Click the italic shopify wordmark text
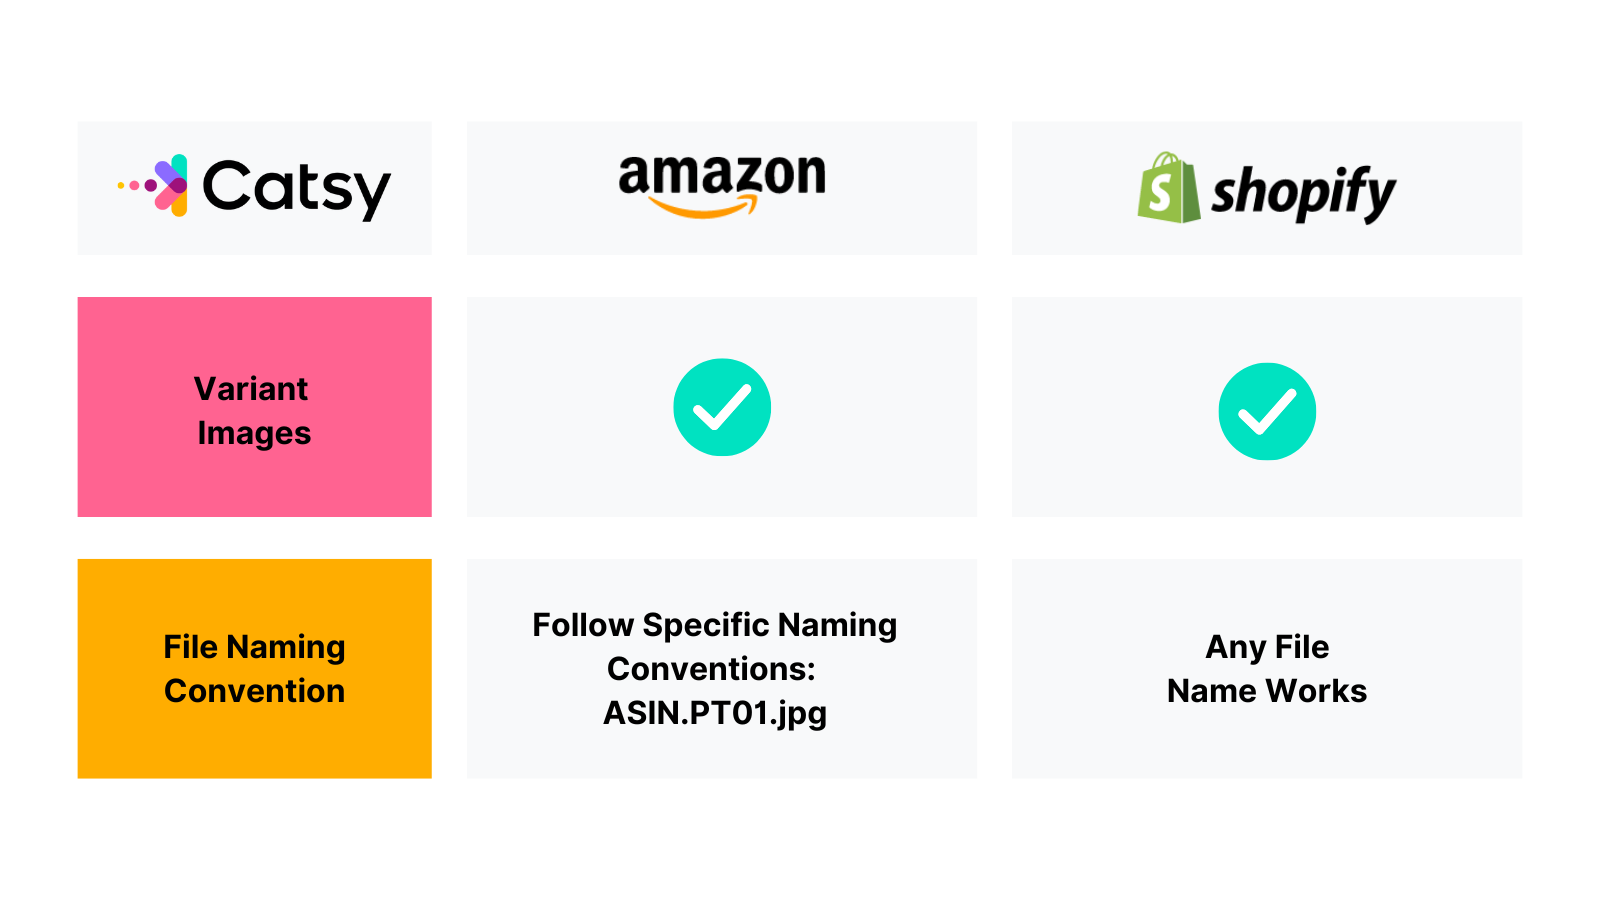Viewport: 1600px width, 900px height. (1303, 192)
